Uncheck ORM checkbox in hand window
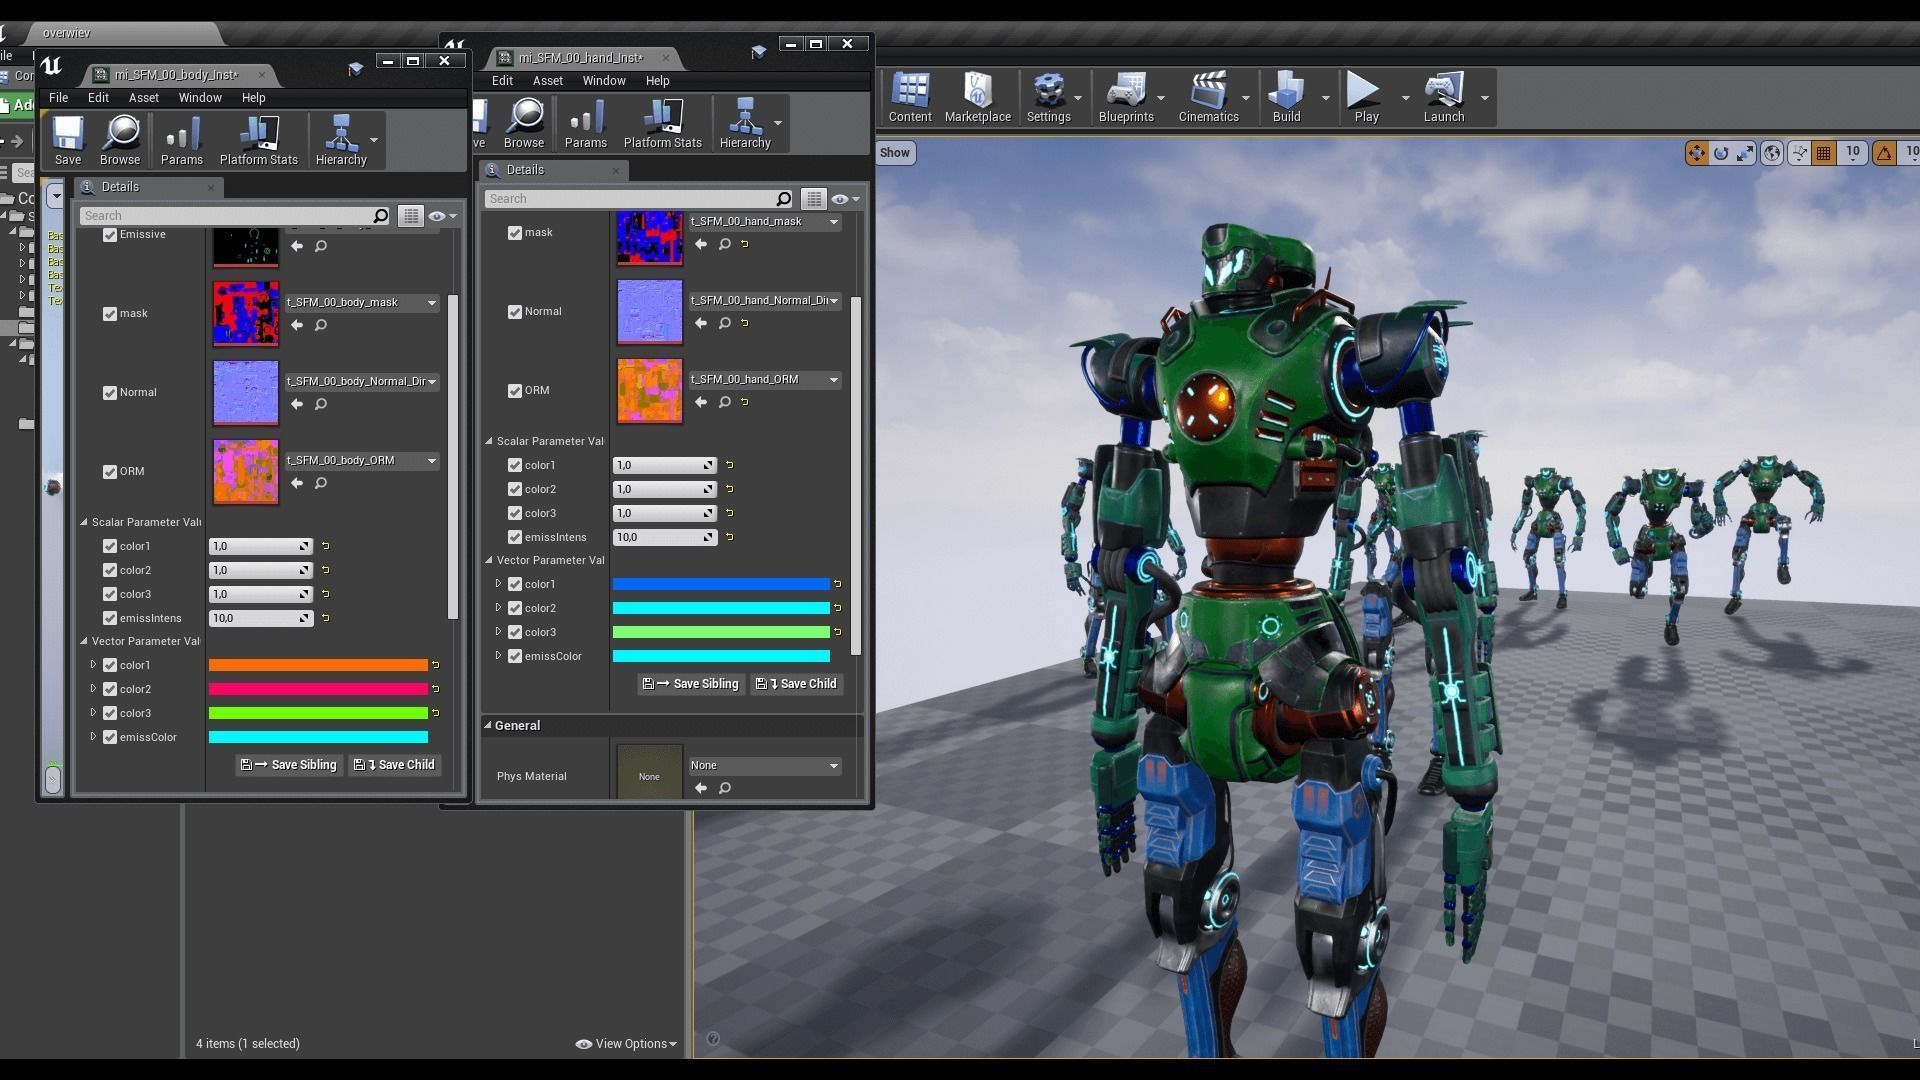This screenshot has height=1080, width=1920. [x=515, y=391]
